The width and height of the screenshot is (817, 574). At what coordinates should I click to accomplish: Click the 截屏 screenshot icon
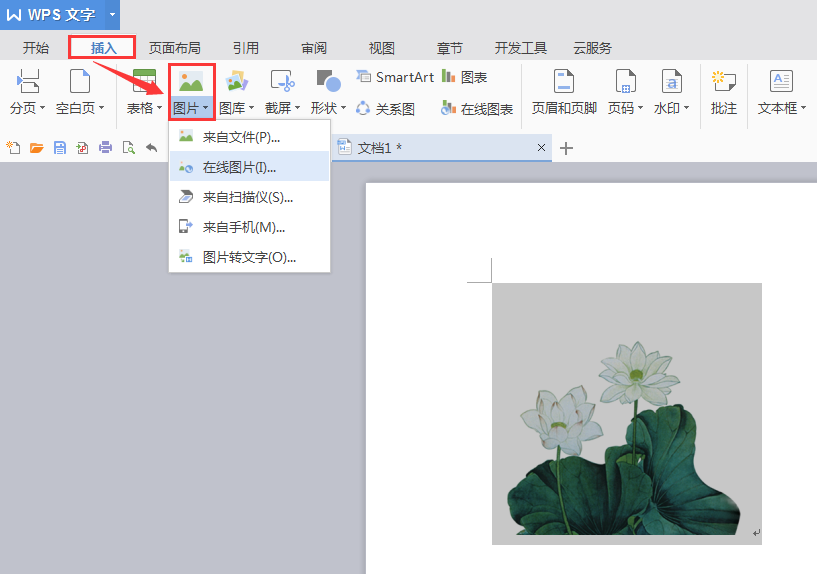coord(282,81)
